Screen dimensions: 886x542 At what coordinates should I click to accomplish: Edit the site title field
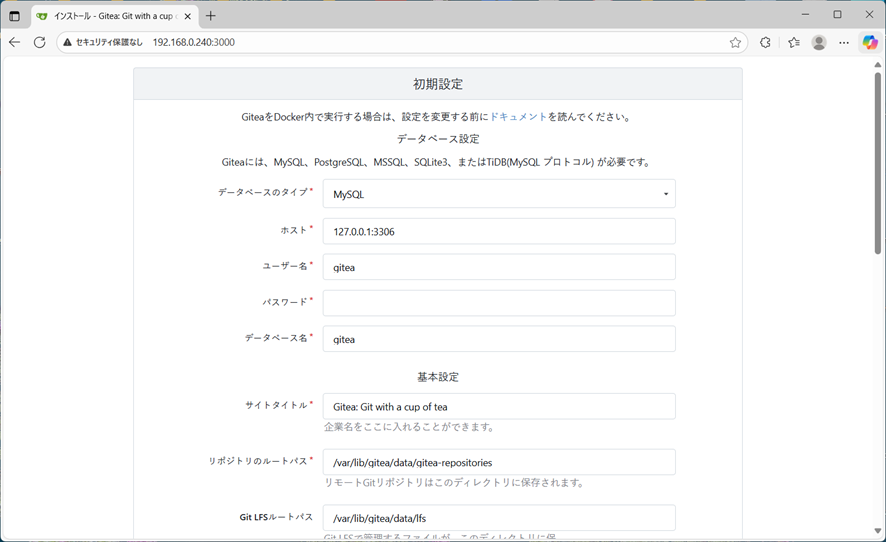point(499,406)
